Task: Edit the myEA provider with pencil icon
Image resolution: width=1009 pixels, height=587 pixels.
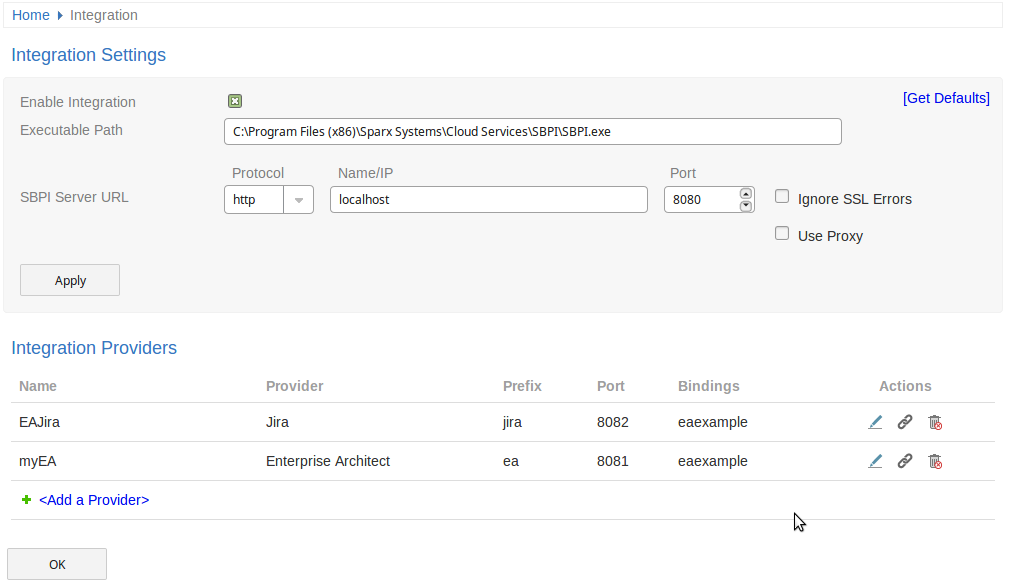Action: tap(875, 461)
